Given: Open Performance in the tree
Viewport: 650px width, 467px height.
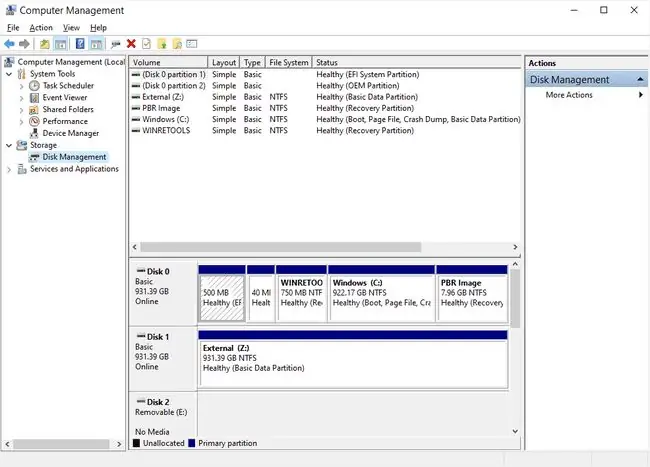Looking at the screenshot, I should [x=65, y=121].
